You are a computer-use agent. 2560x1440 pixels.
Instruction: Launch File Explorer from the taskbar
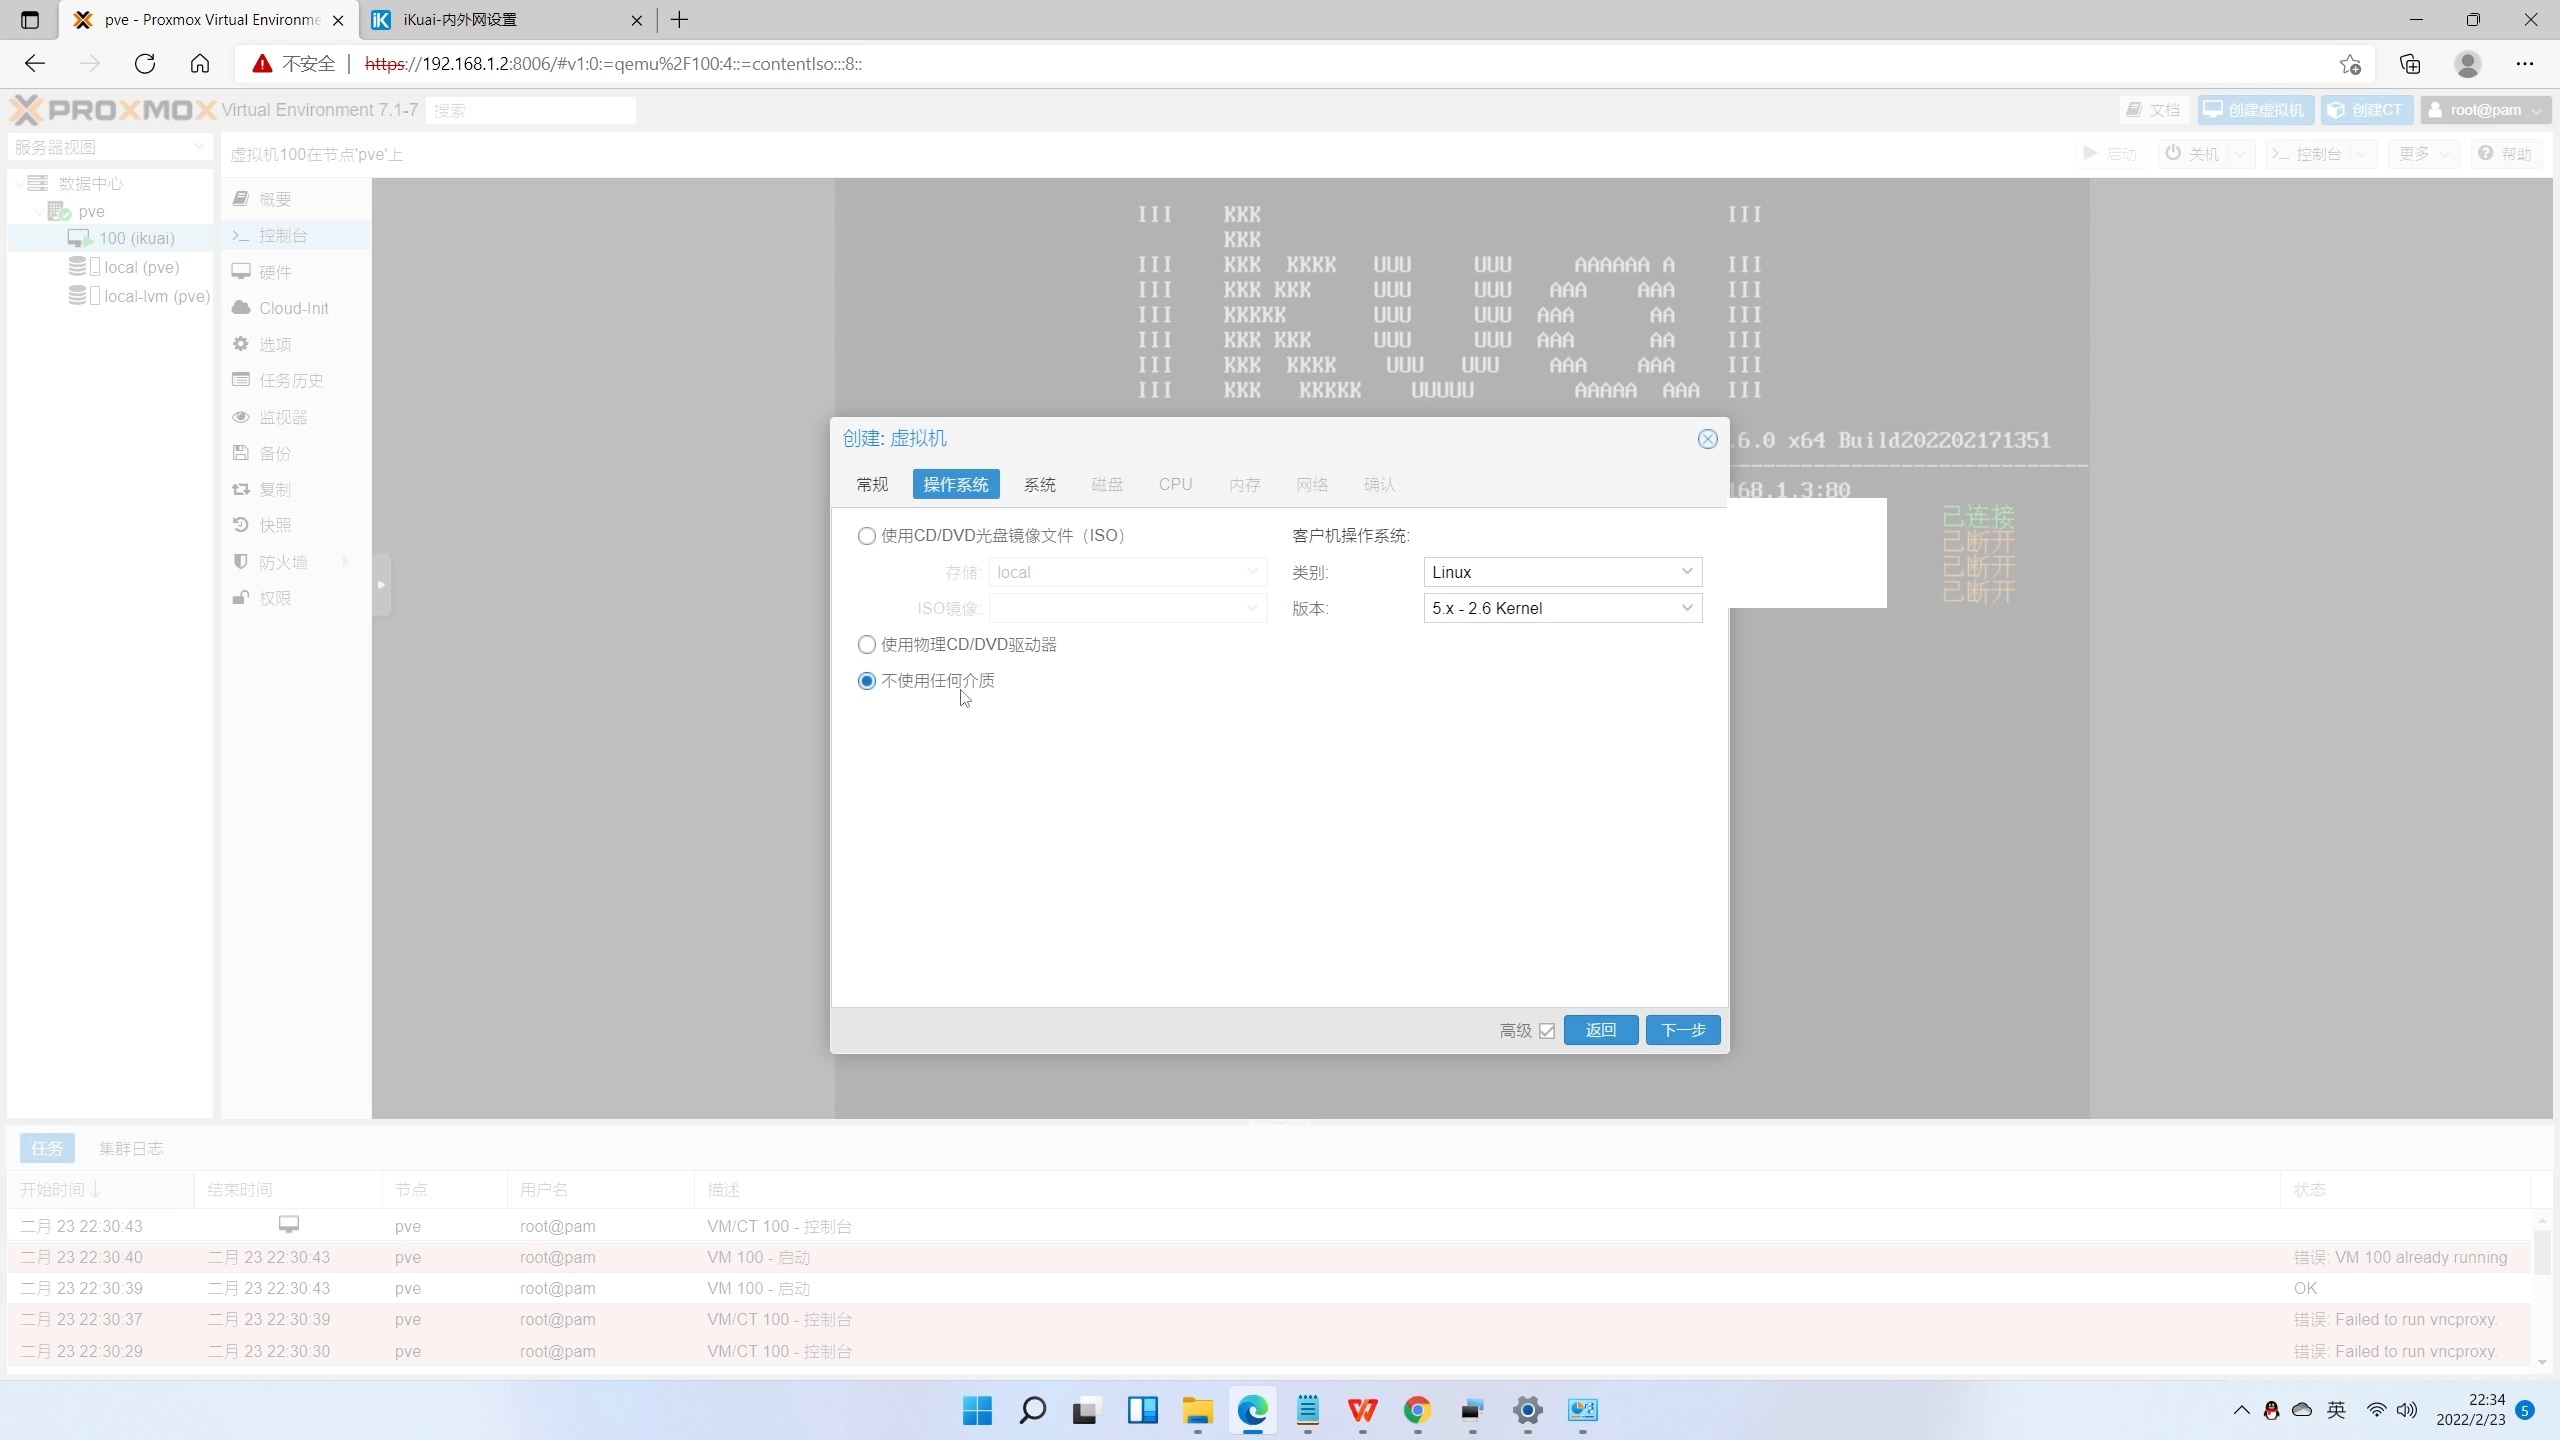pos(1197,1410)
